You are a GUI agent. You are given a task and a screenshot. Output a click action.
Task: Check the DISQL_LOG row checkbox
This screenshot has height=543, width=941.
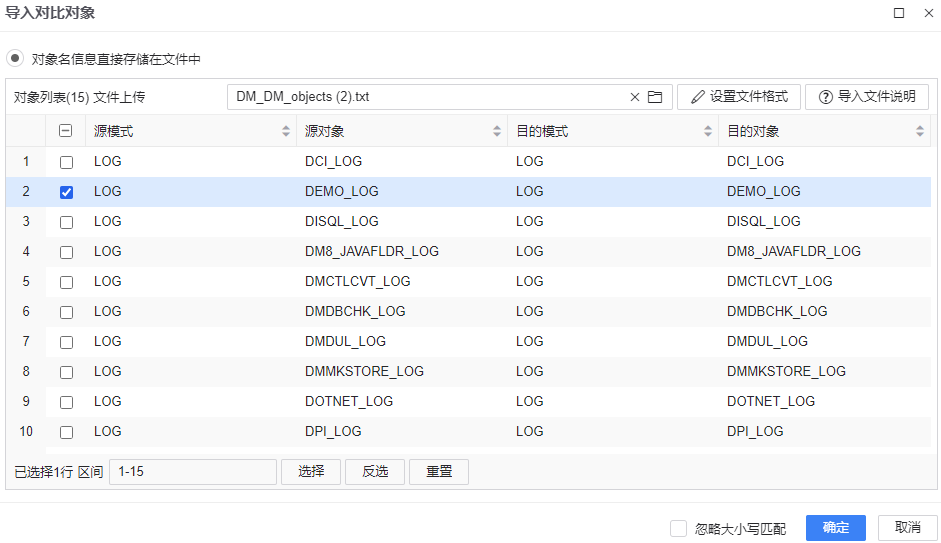pyautogui.click(x=67, y=223)
